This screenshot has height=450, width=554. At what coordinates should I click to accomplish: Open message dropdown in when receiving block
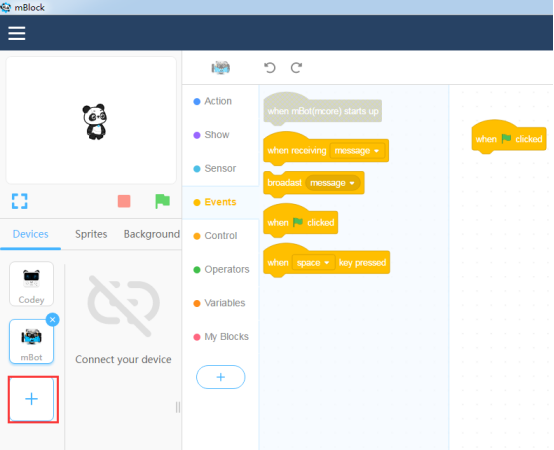(357, 151)
